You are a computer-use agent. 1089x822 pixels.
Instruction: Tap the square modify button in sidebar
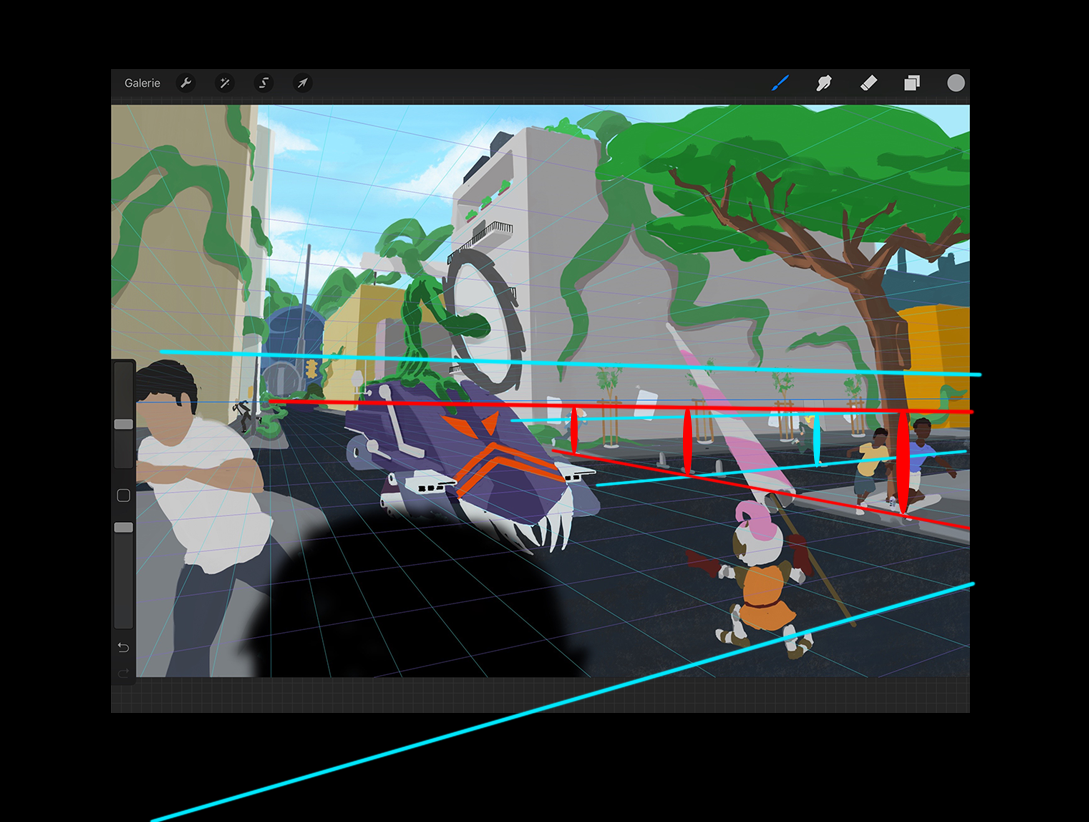pyautogui.click(x=123, y=495)
